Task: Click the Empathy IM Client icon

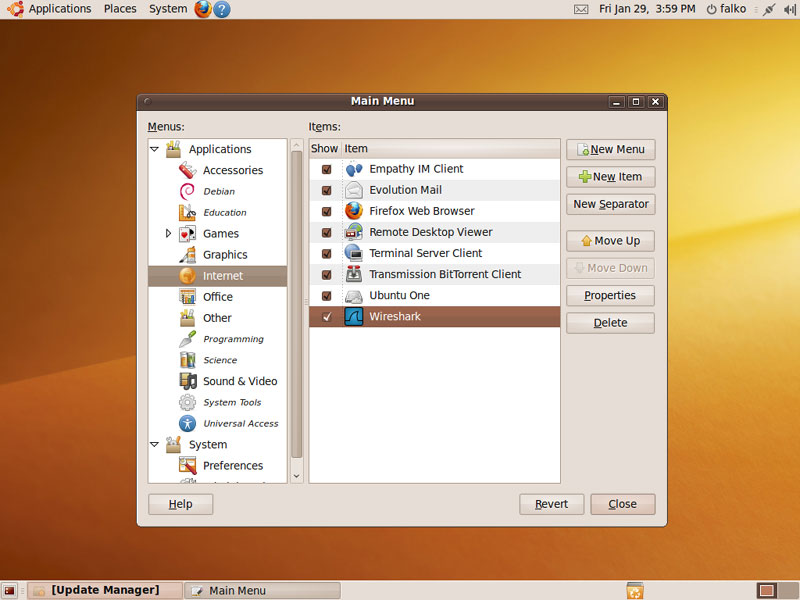Action: pos(354,169)
